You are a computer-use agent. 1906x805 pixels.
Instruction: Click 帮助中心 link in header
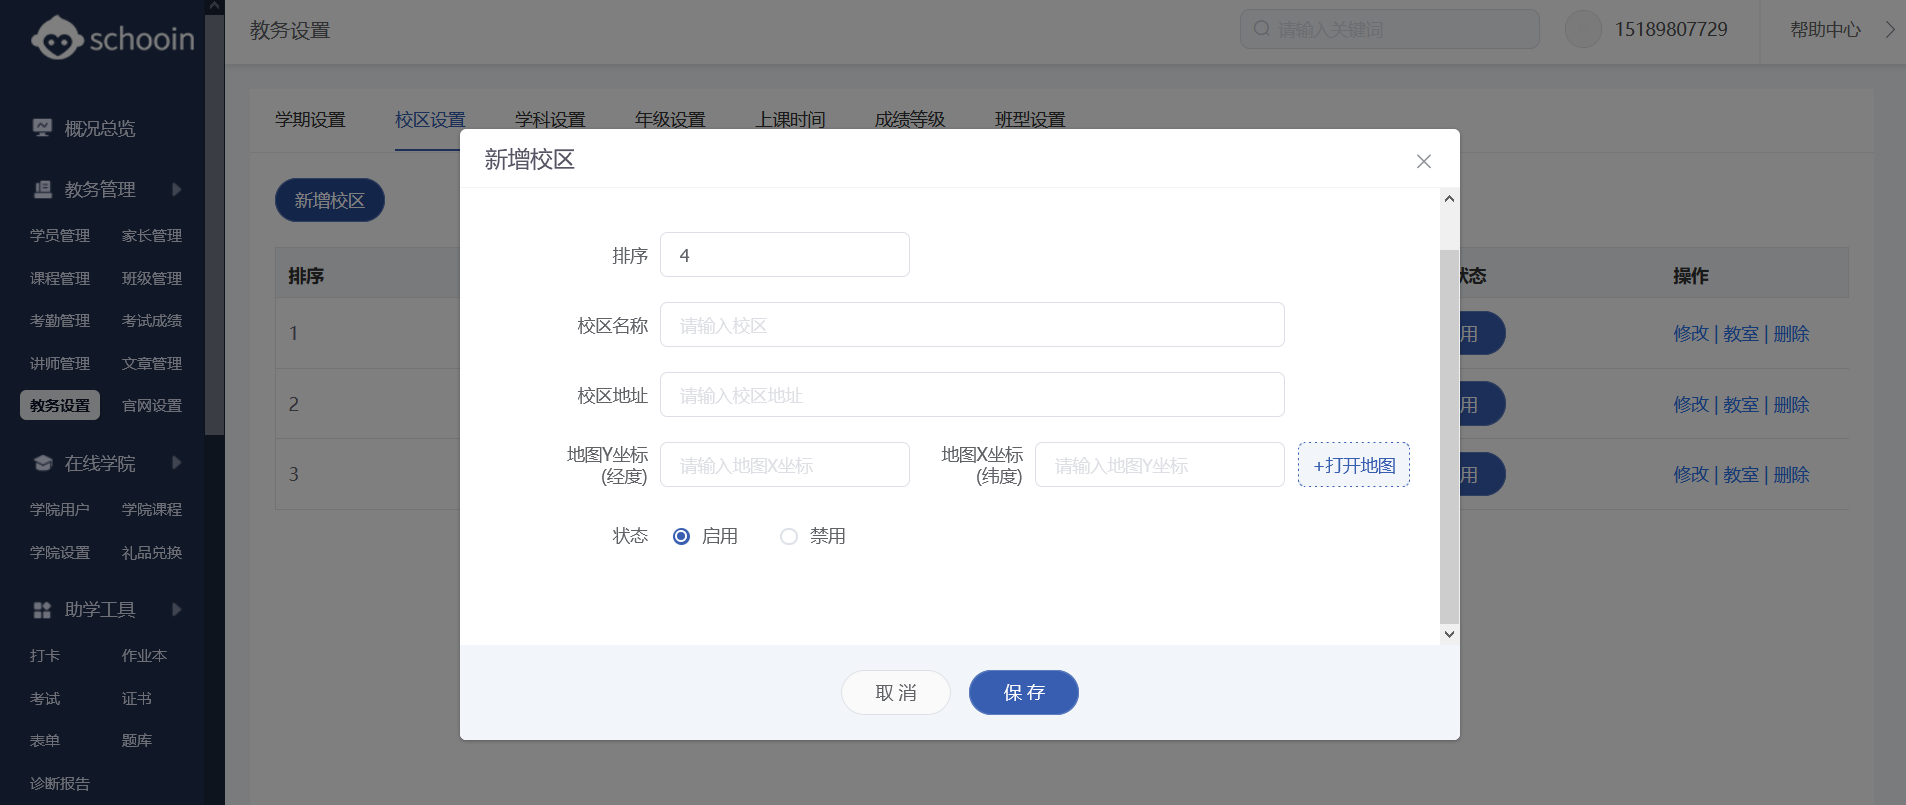coord(1825,30)
